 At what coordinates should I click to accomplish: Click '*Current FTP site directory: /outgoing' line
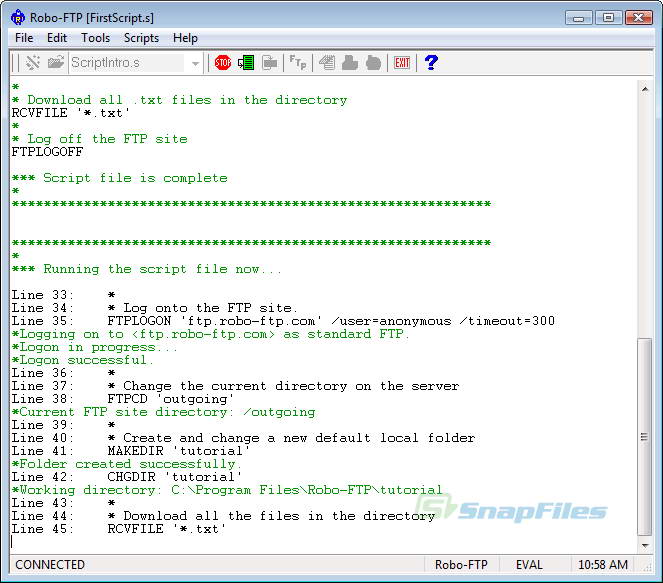click(x=164, y=412)
